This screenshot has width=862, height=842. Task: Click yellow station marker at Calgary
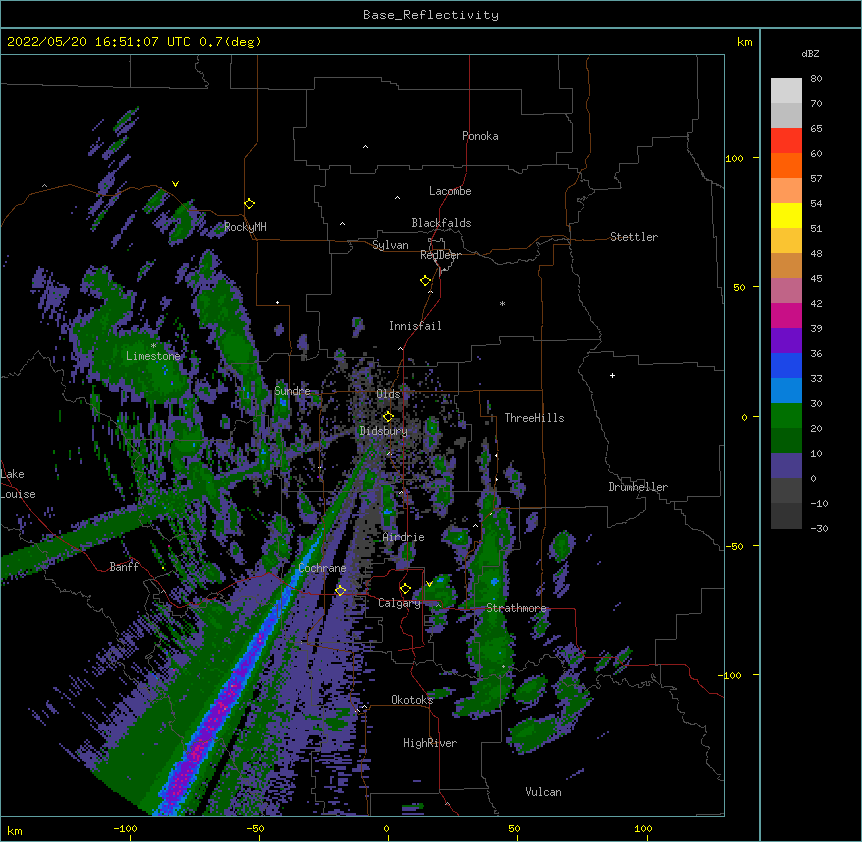(405, 589)
